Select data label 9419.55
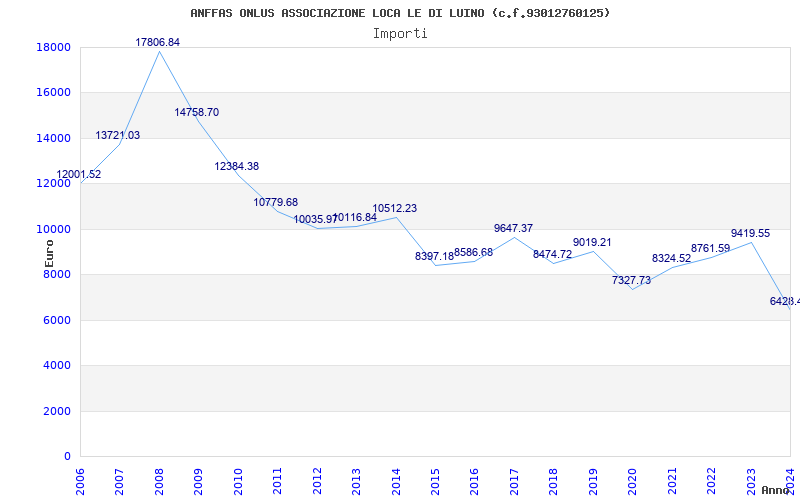Screen dimensions: 800x500 (751, 234)
